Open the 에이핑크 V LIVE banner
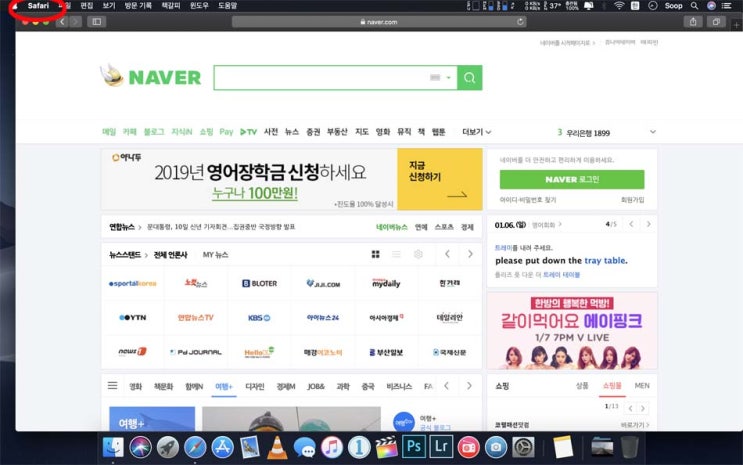This screenshot has height=465, width=743. (572, 331)
